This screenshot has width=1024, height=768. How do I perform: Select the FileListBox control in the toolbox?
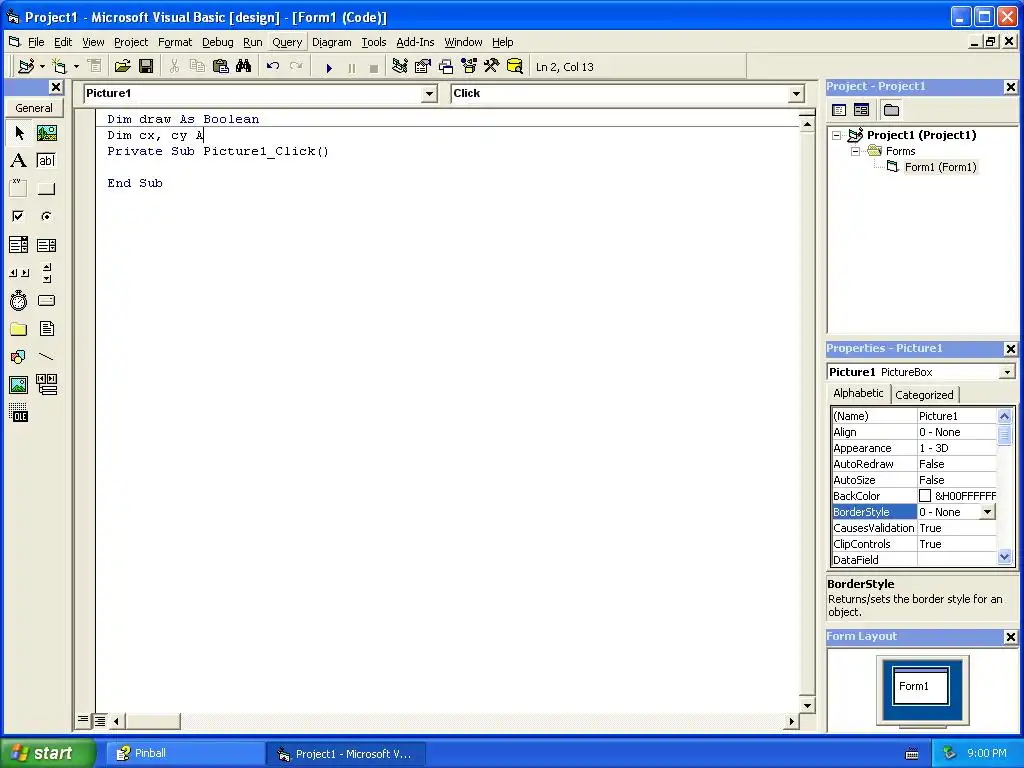[x=46, y=328]
